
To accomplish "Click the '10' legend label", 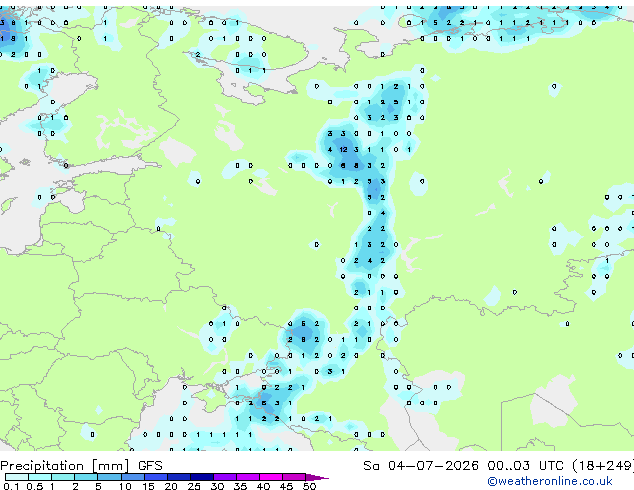I will pos(125,486).
